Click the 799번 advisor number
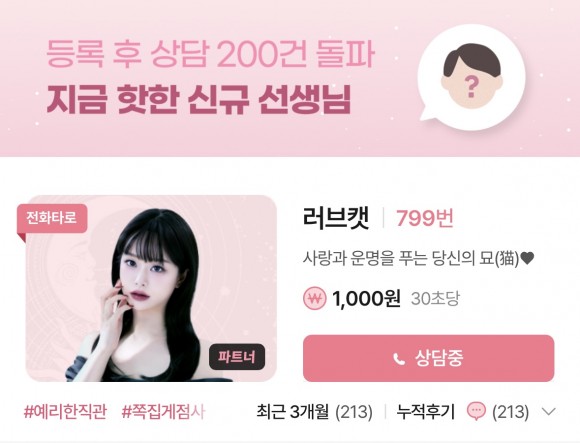The width and height of the screenshot is (580, 443). click(425, 218)
